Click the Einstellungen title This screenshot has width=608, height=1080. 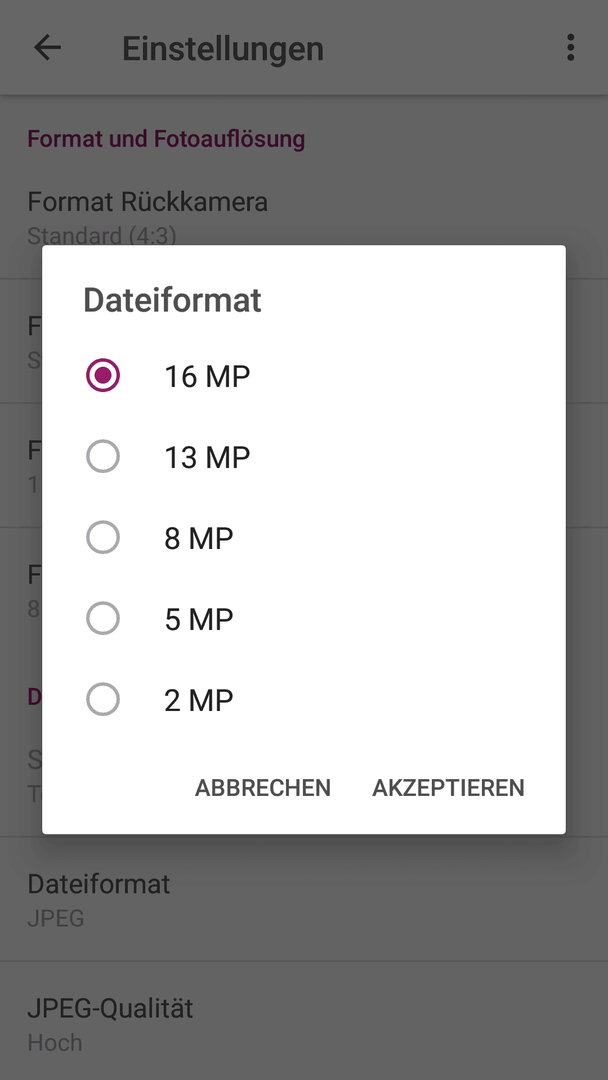coord(223,48)
